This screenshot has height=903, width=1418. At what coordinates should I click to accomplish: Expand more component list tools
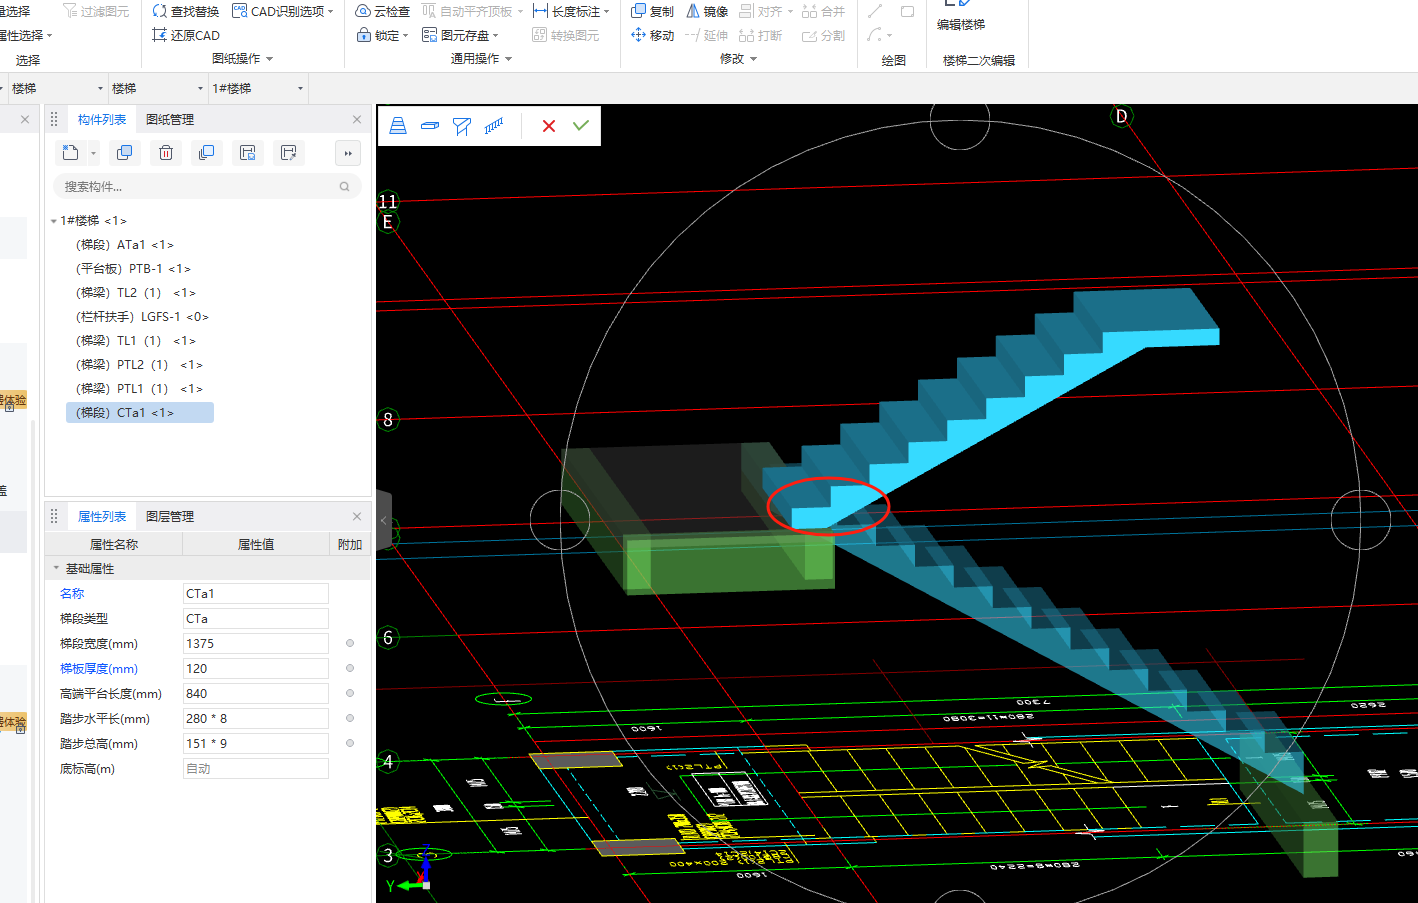(347, 153)
